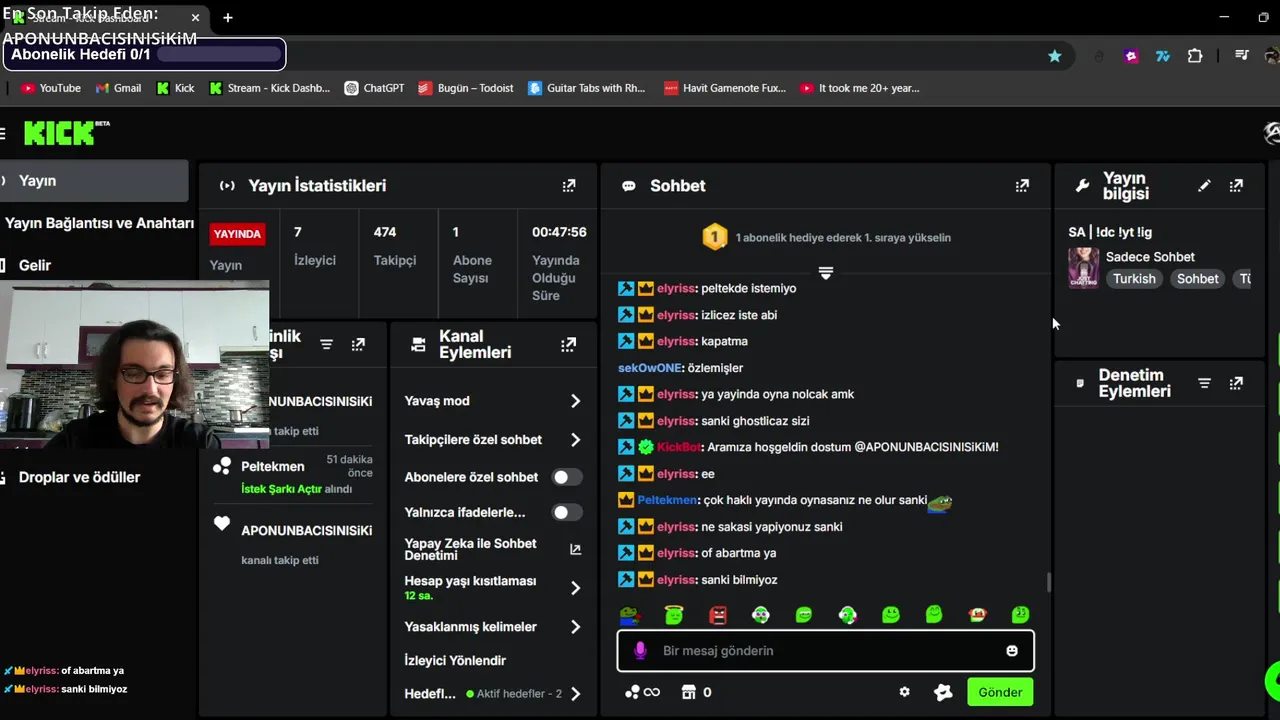The width and height of the screenshot is (1280, 720).
Task: Open Droplar ve ödüller sidebar item
Action: click(x=96, y=477)
